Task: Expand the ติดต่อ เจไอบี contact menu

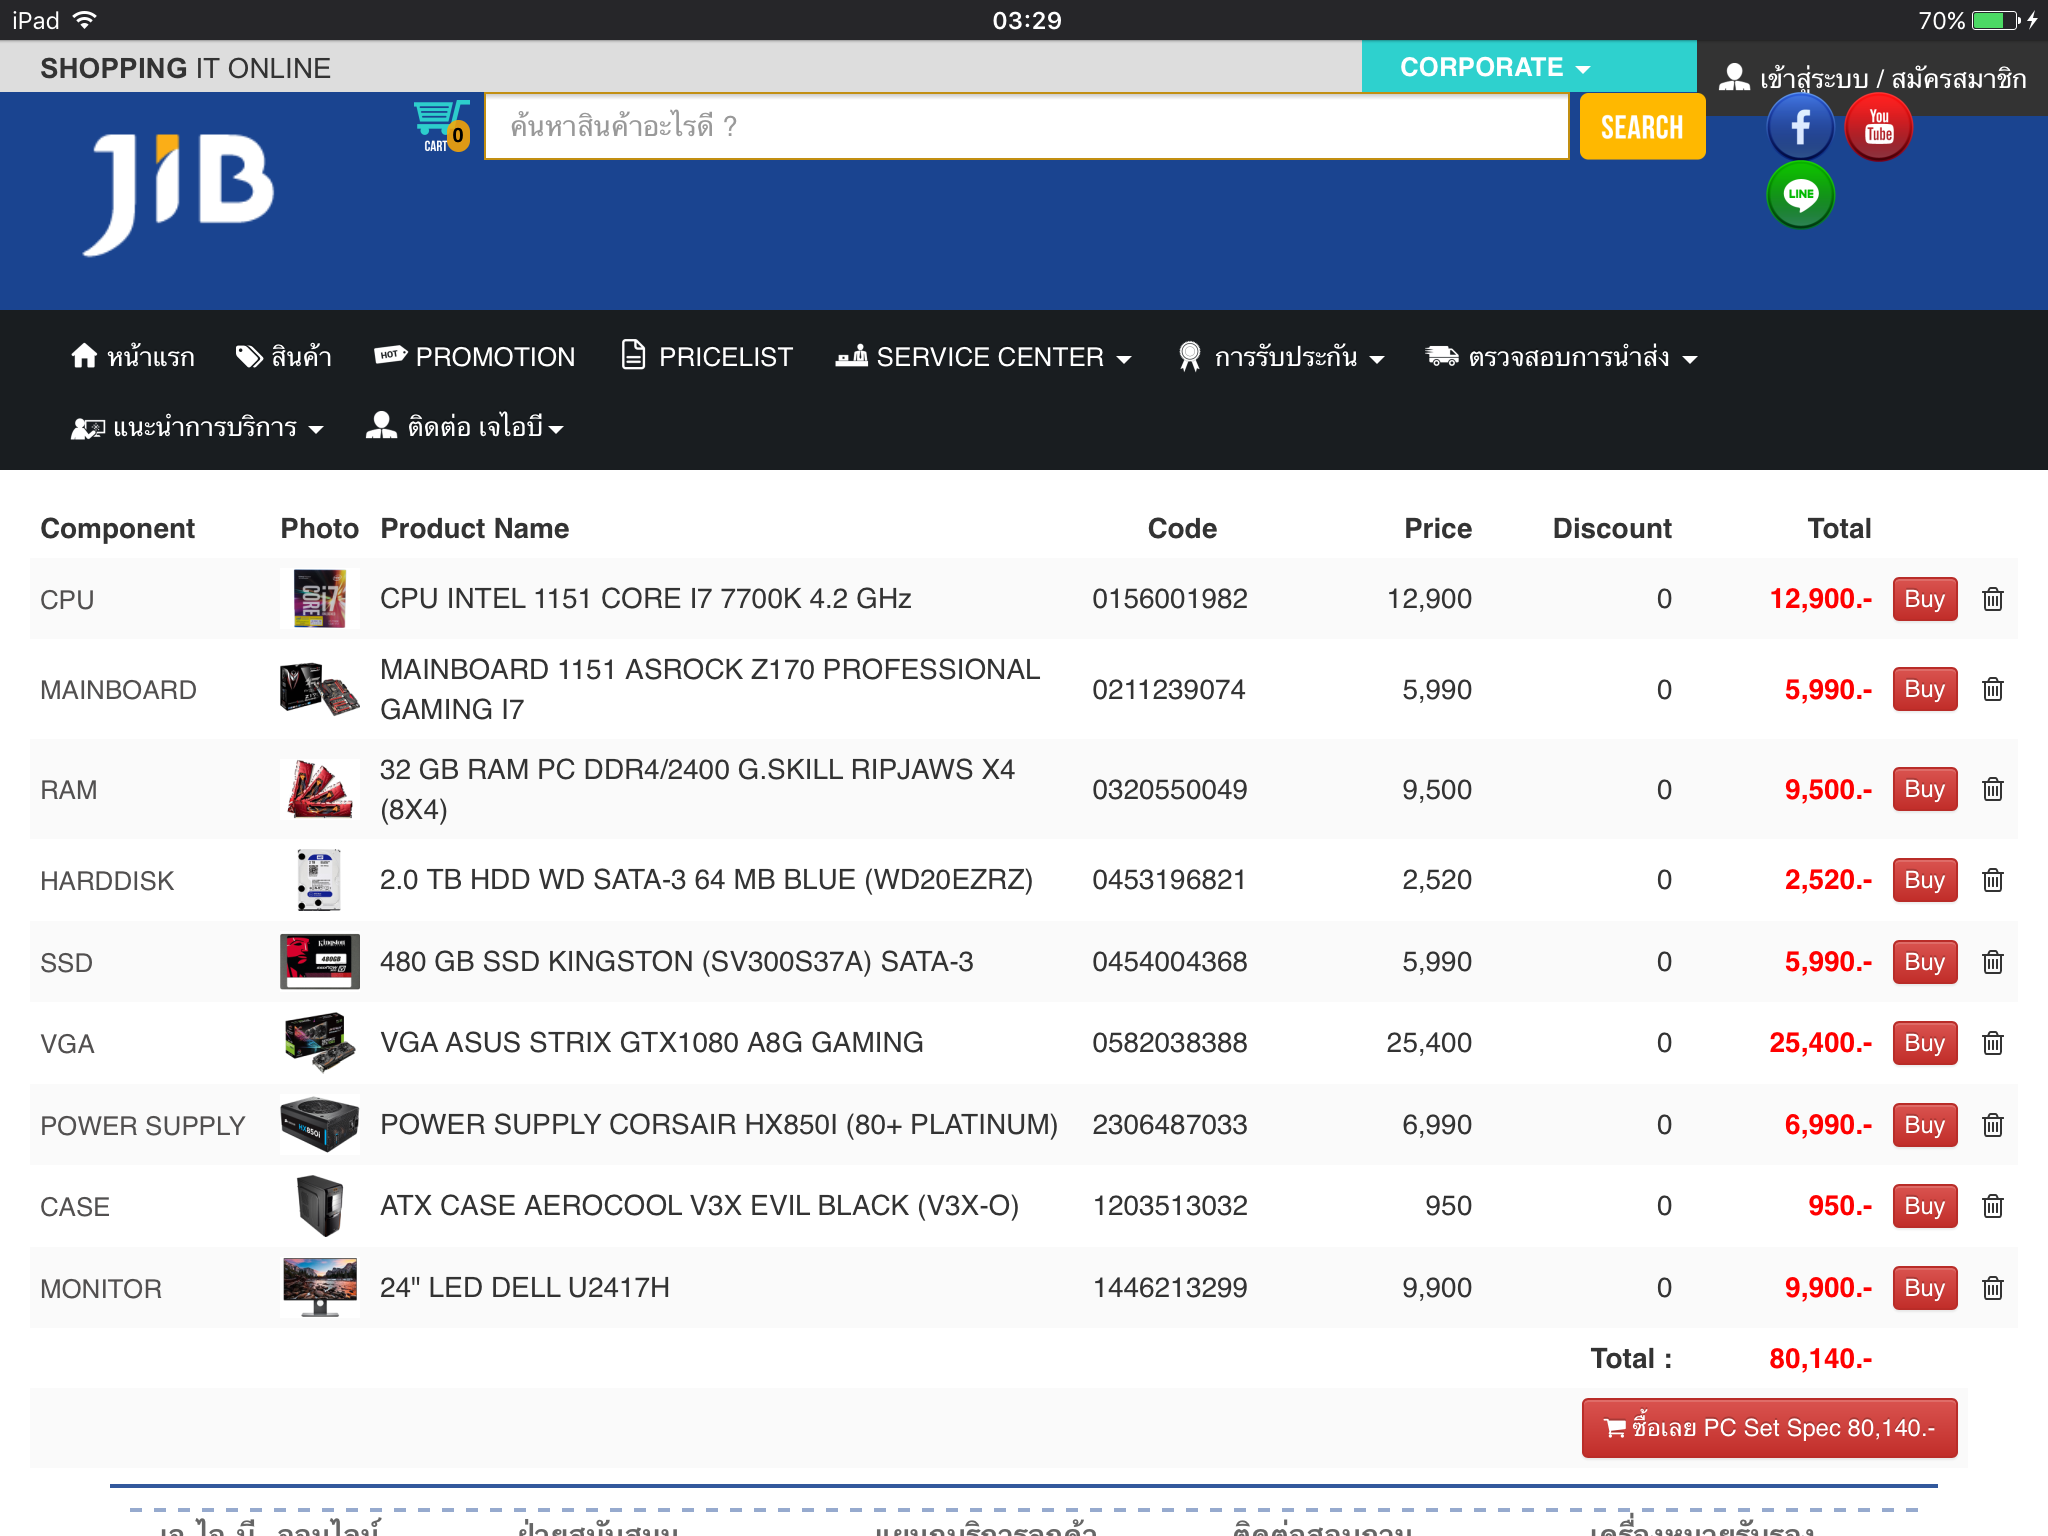Action: (465, 428)
